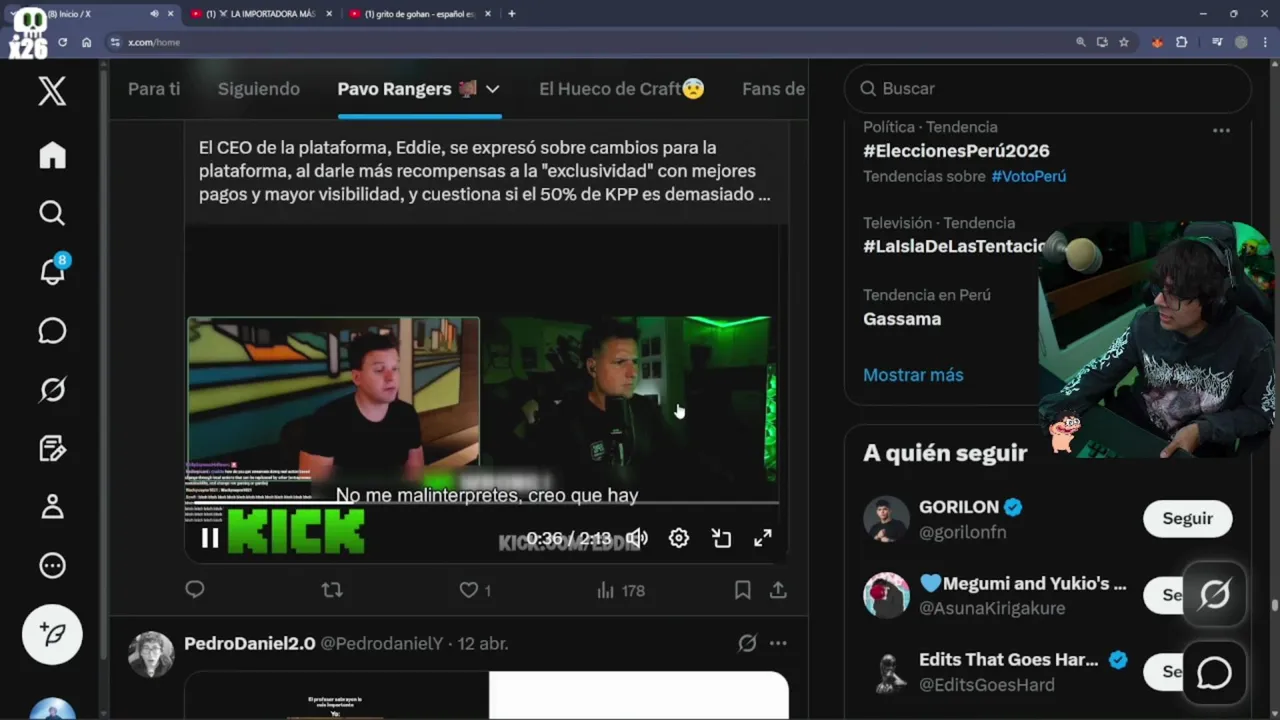Seek in the video progress bar
Screen dimensions: 1280x720
[482, 502]
